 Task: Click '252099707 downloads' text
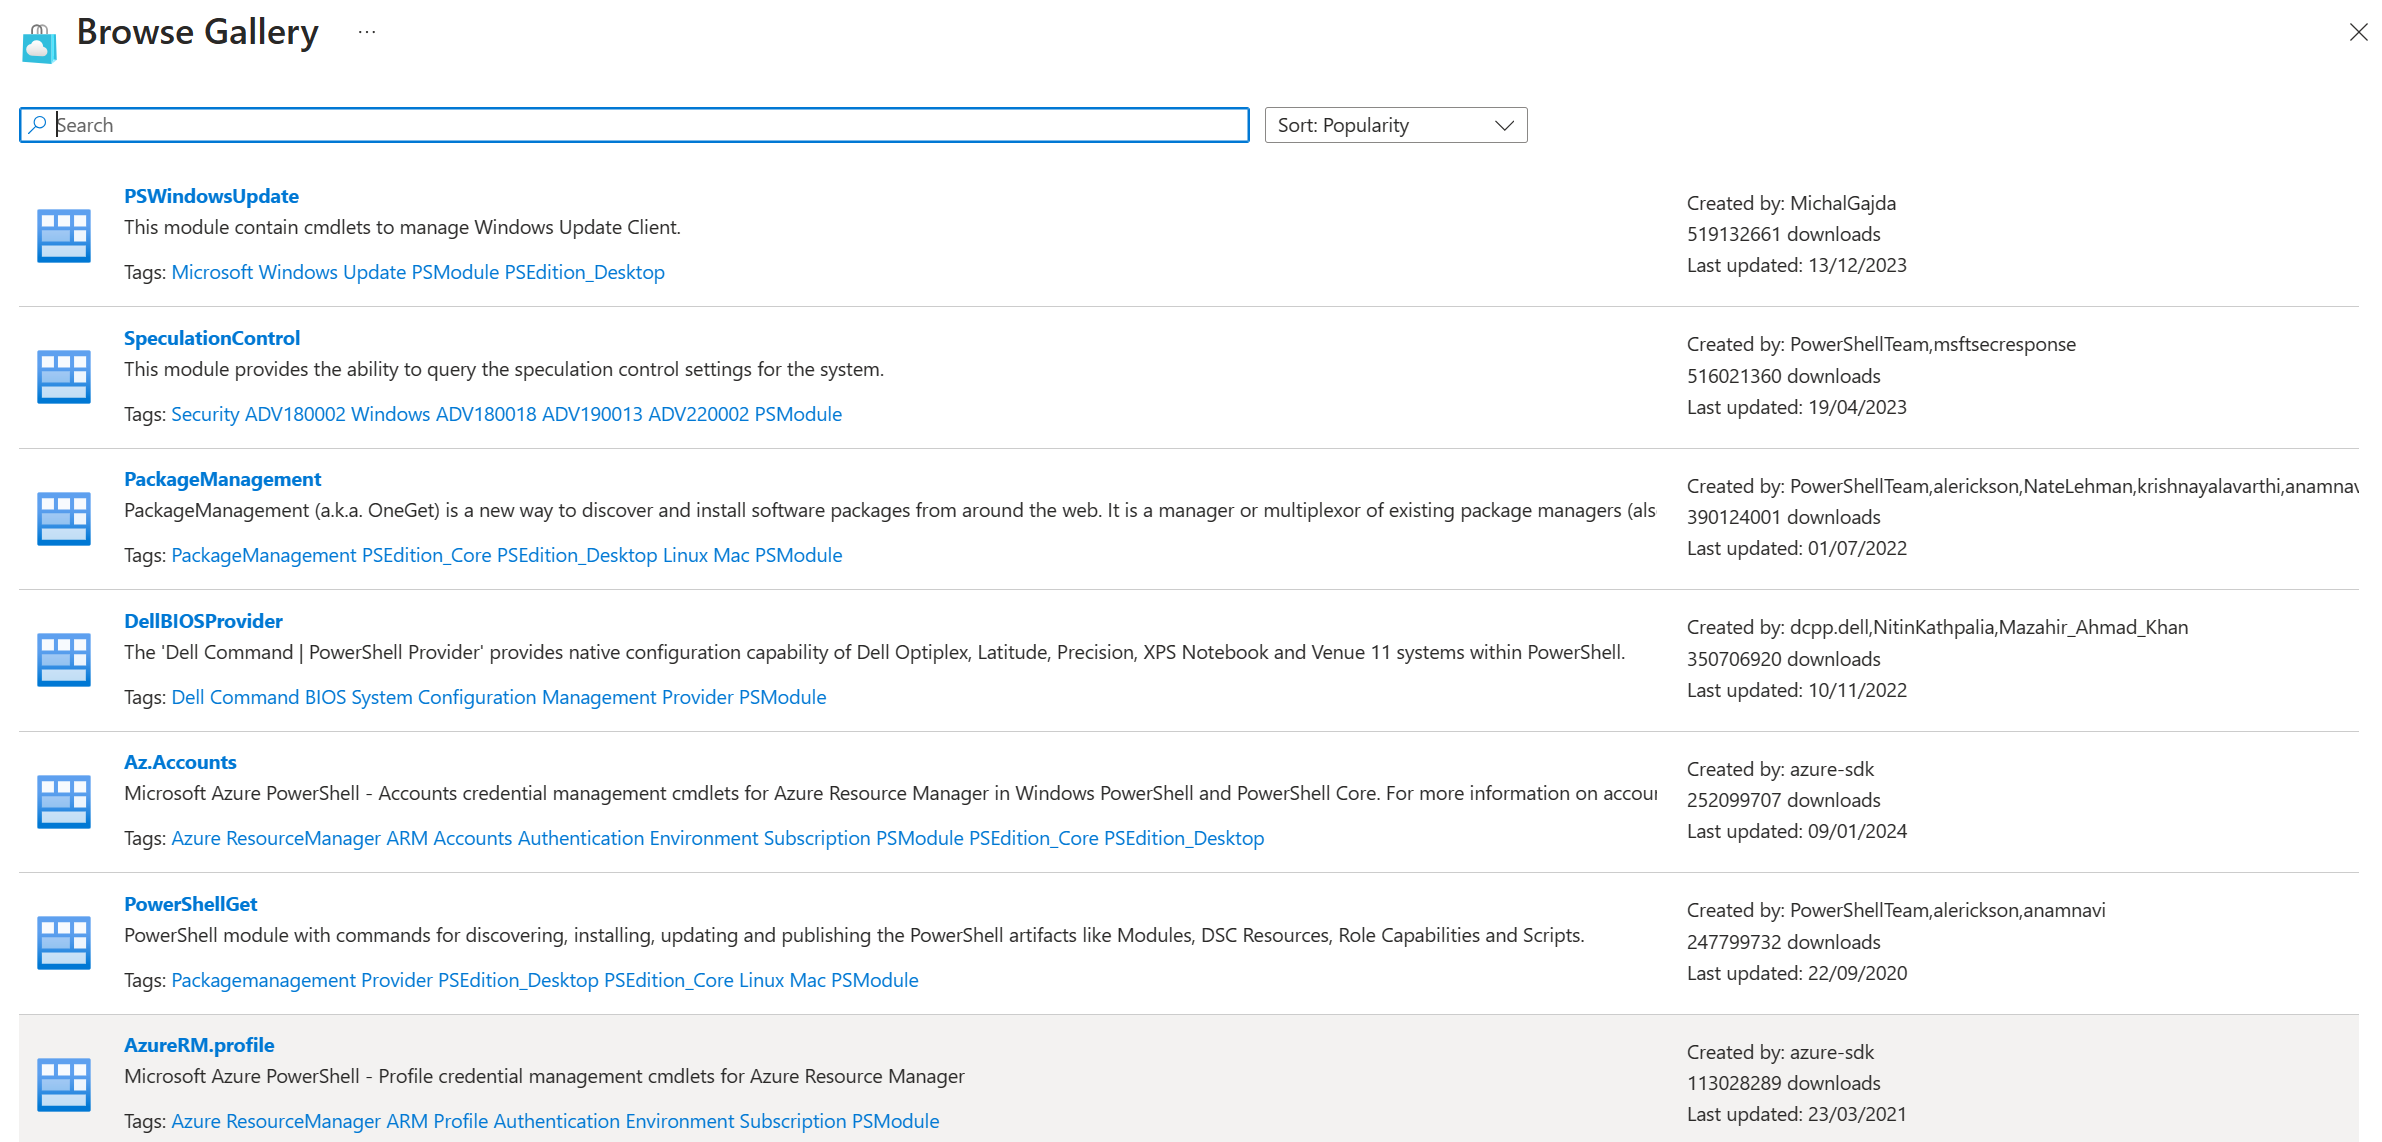(1783, 800)
